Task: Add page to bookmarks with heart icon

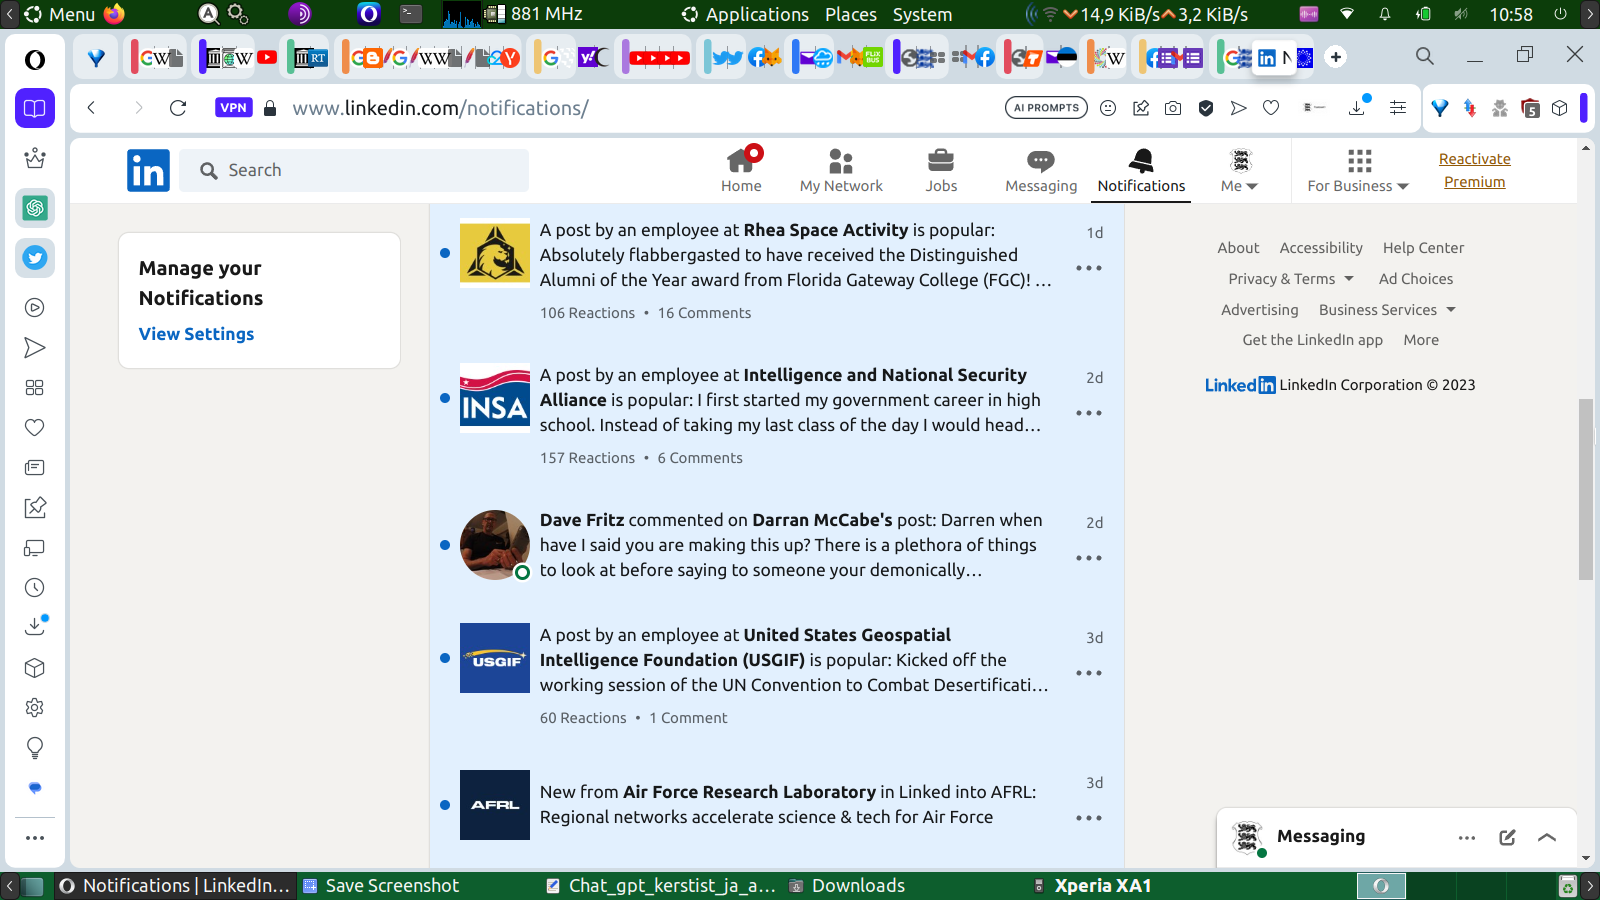Action: coord(1271,108)
